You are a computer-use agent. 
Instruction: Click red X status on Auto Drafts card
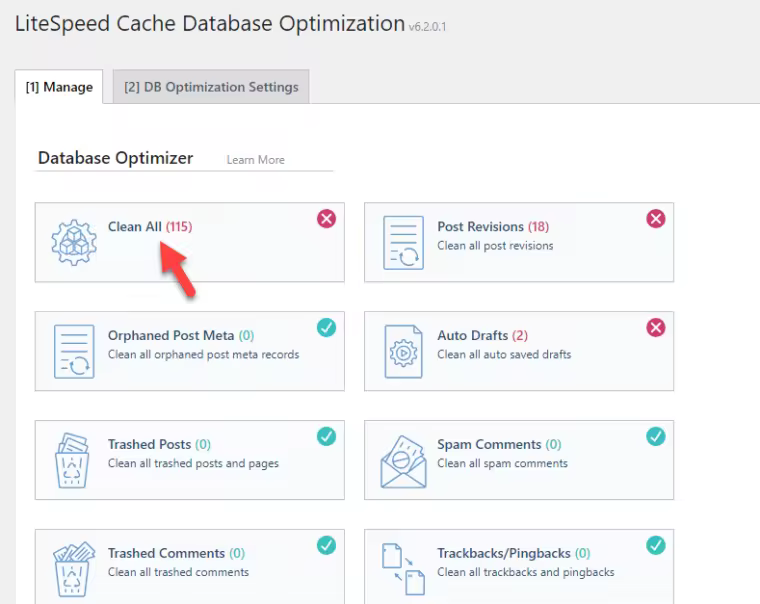point(655,328)
